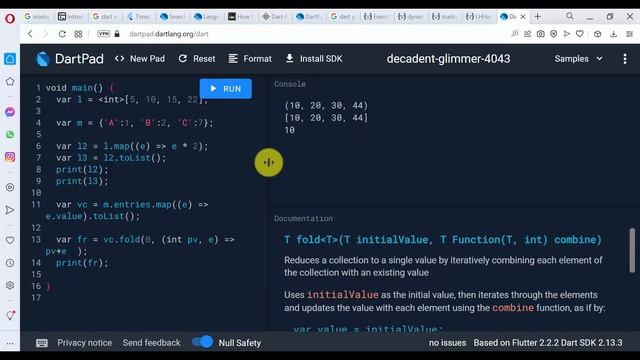Click the snapshot camera icon in address bar
The image size is (640, 360).
pyautogui.click(x=540, y=34)
